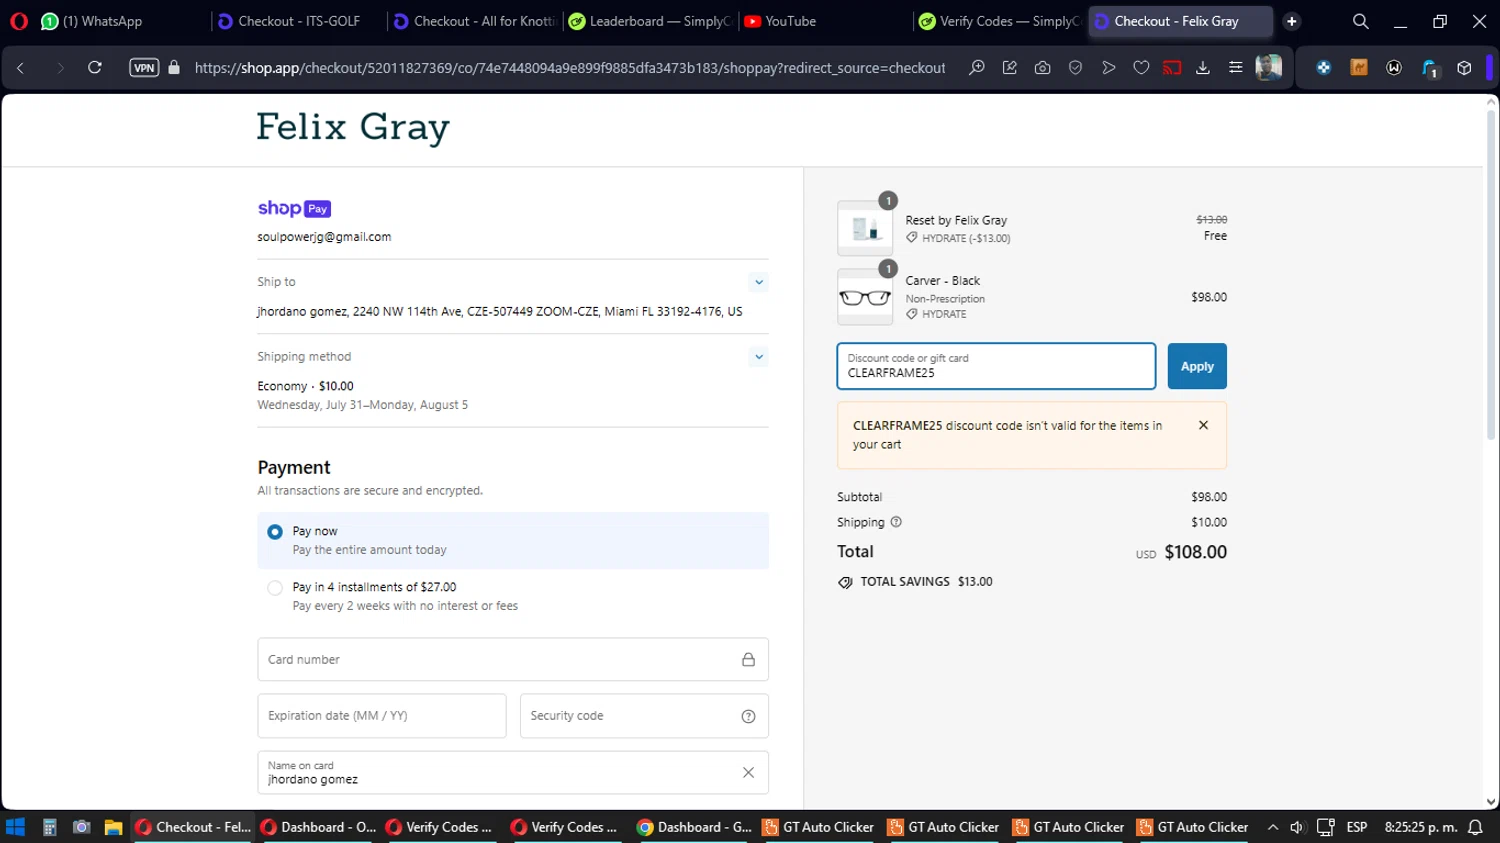Viewport: 1500px width, 843px height.
Task: Apply the discount code
Action: (x=1197, y=366)
